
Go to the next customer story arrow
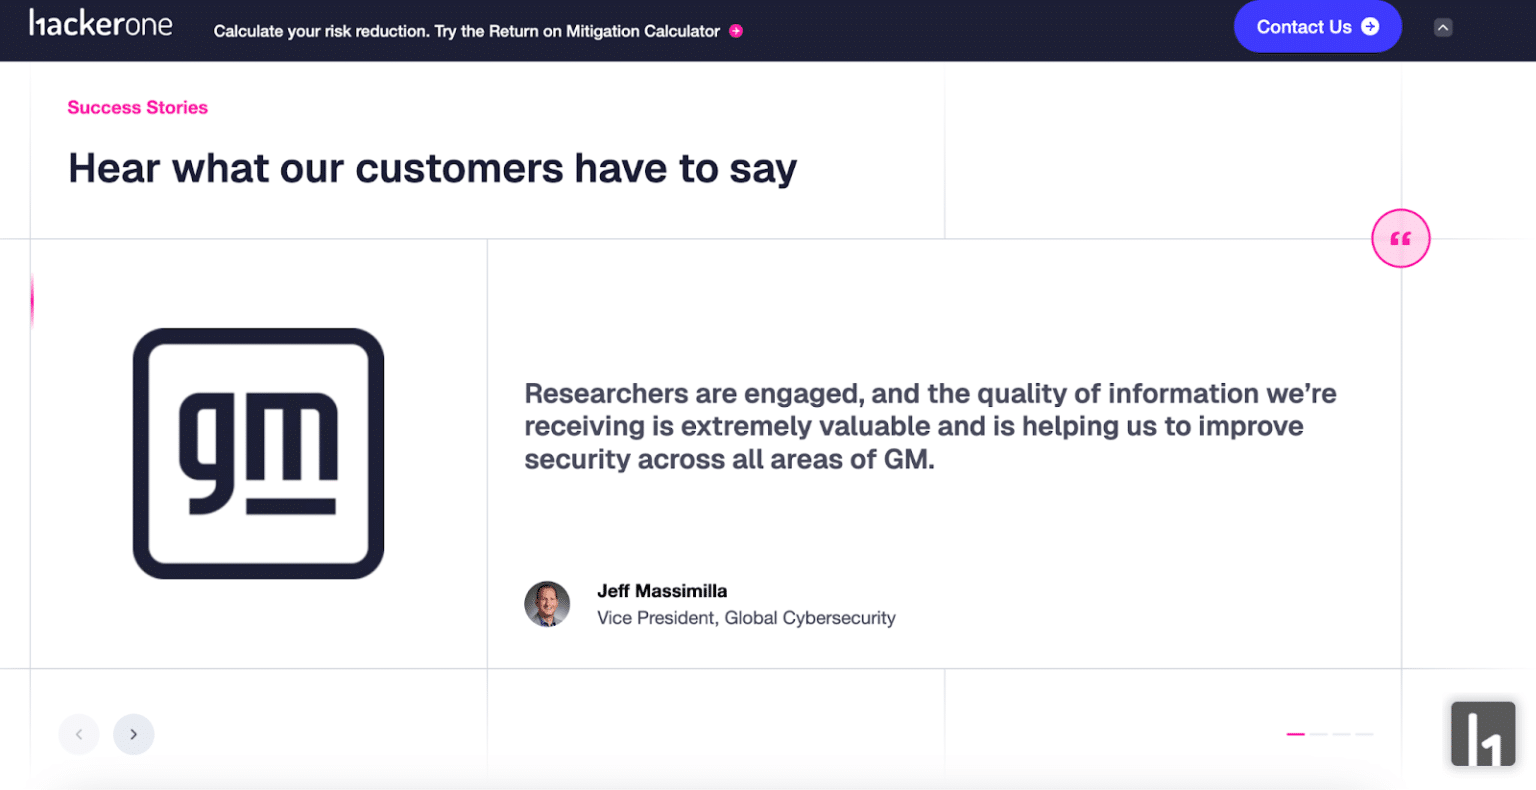coord(134,734)
